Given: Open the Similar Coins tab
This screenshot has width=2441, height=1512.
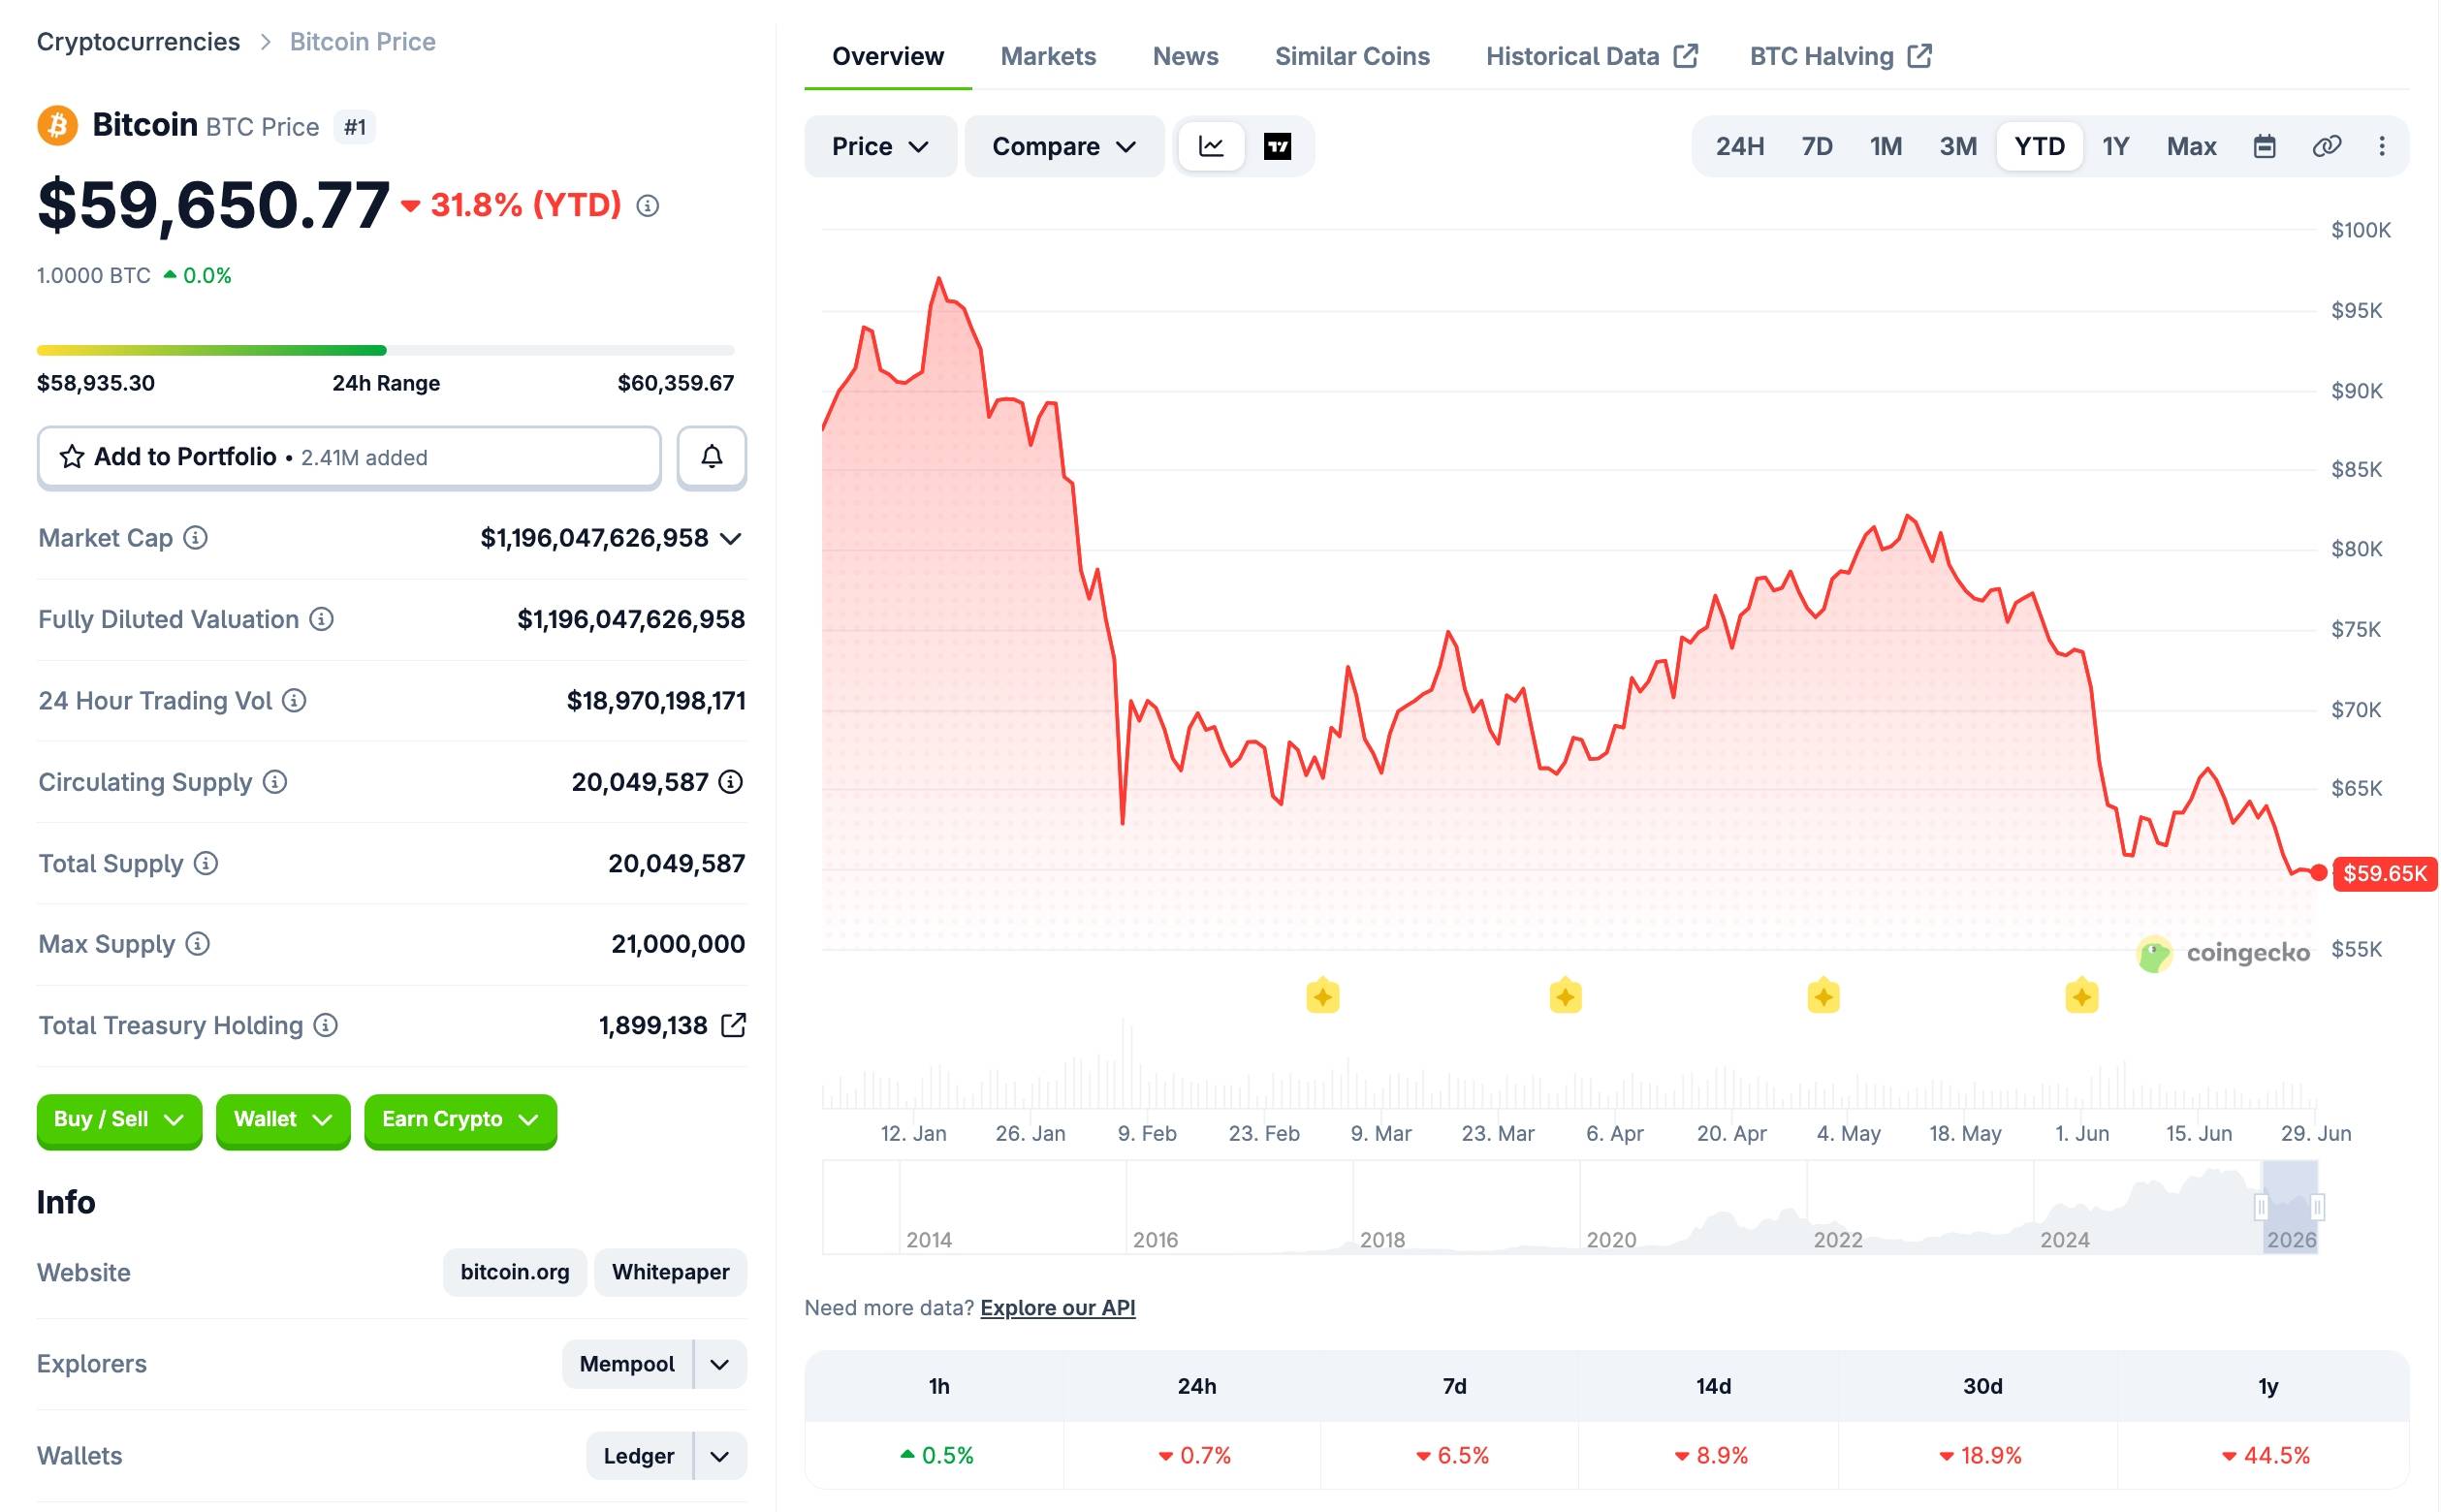Looking at the screenshot, I should [x=1352, y=56].
